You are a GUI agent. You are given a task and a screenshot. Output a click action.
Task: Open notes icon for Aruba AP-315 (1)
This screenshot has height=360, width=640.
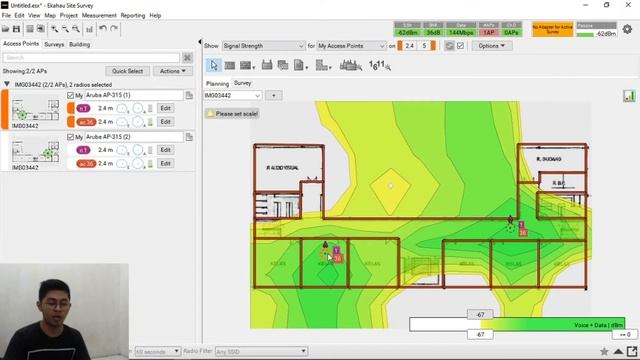[189, 95]
